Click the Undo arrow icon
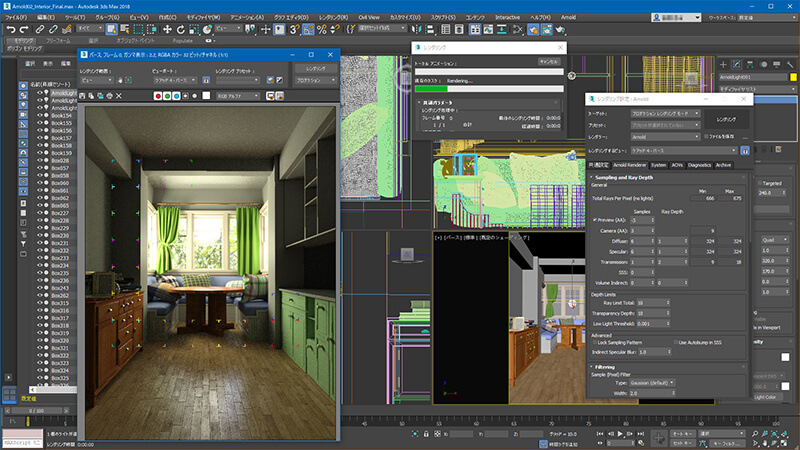This screenshot has width=800, height=450. click(x=11, y=30)
